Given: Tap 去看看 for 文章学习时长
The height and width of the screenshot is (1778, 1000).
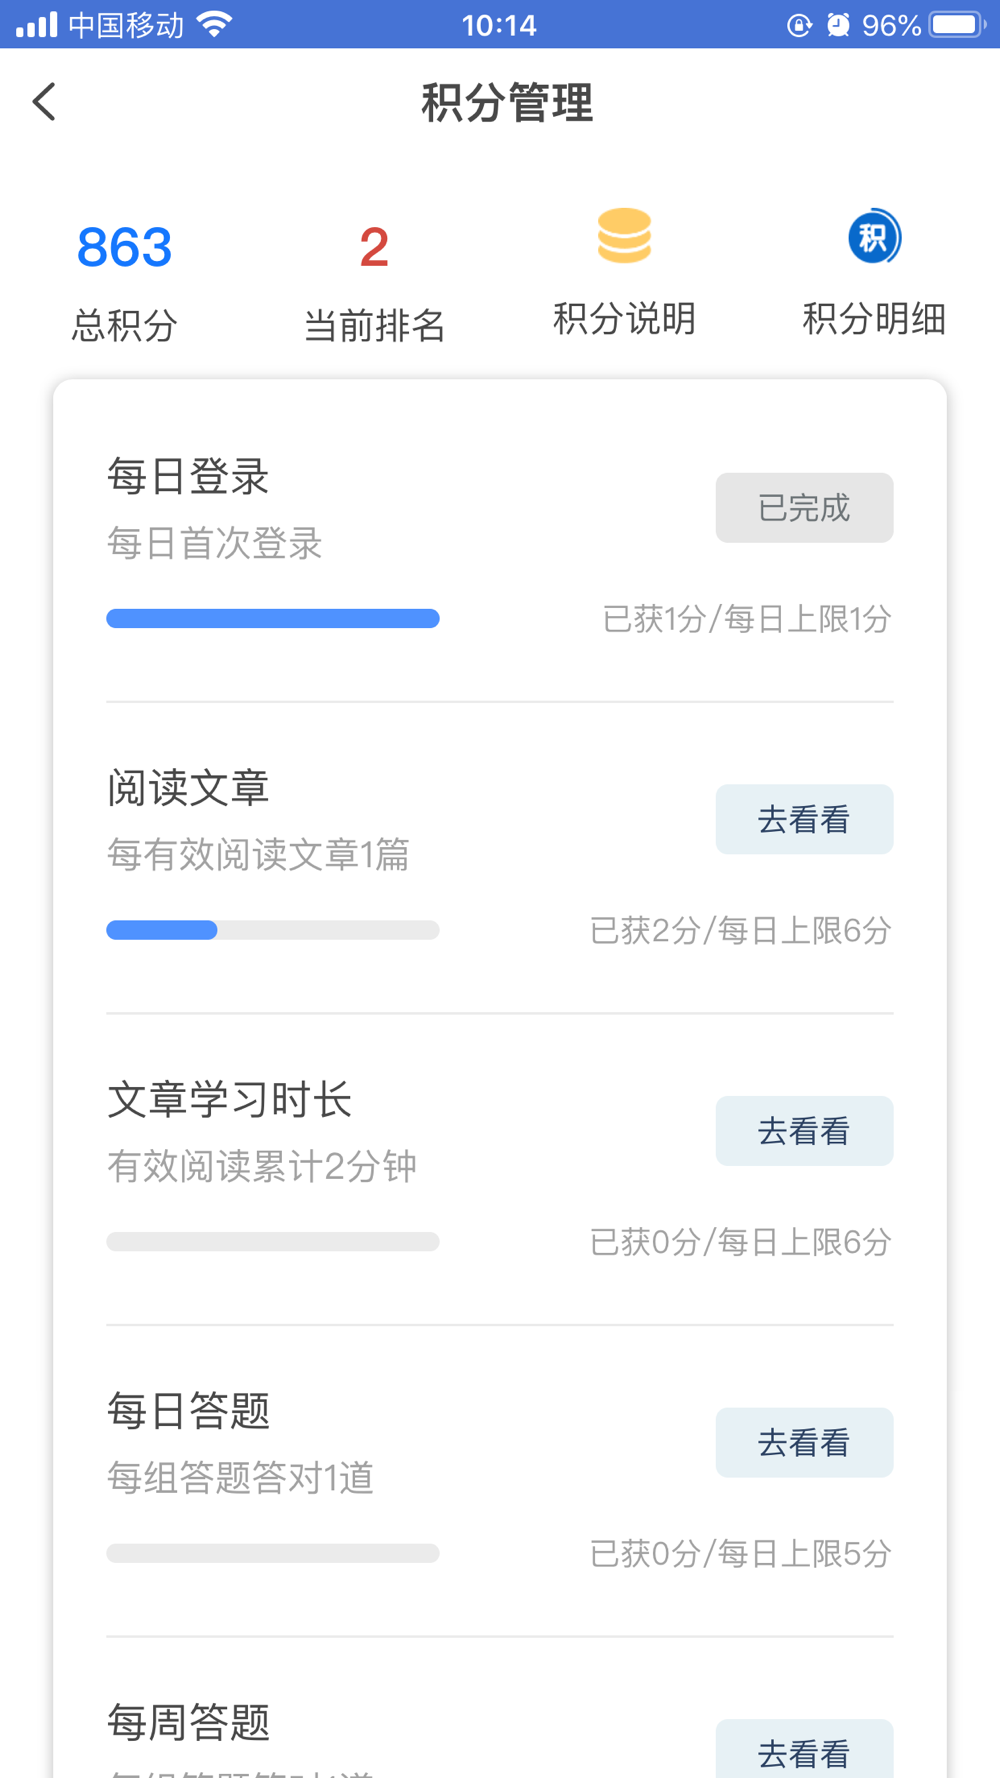Looking at the screenshot, I should [804, 1131].
